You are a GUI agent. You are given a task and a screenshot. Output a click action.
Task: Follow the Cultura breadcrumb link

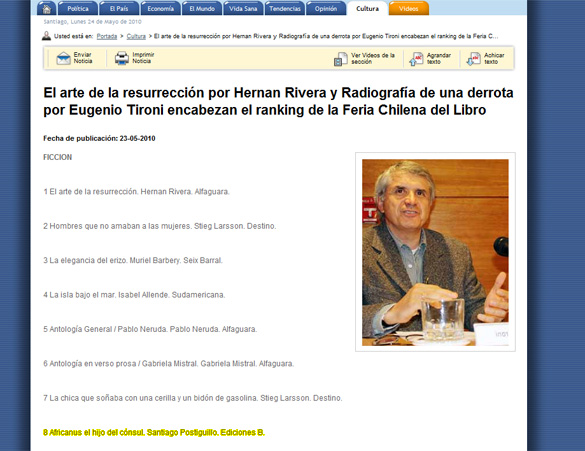136,36
